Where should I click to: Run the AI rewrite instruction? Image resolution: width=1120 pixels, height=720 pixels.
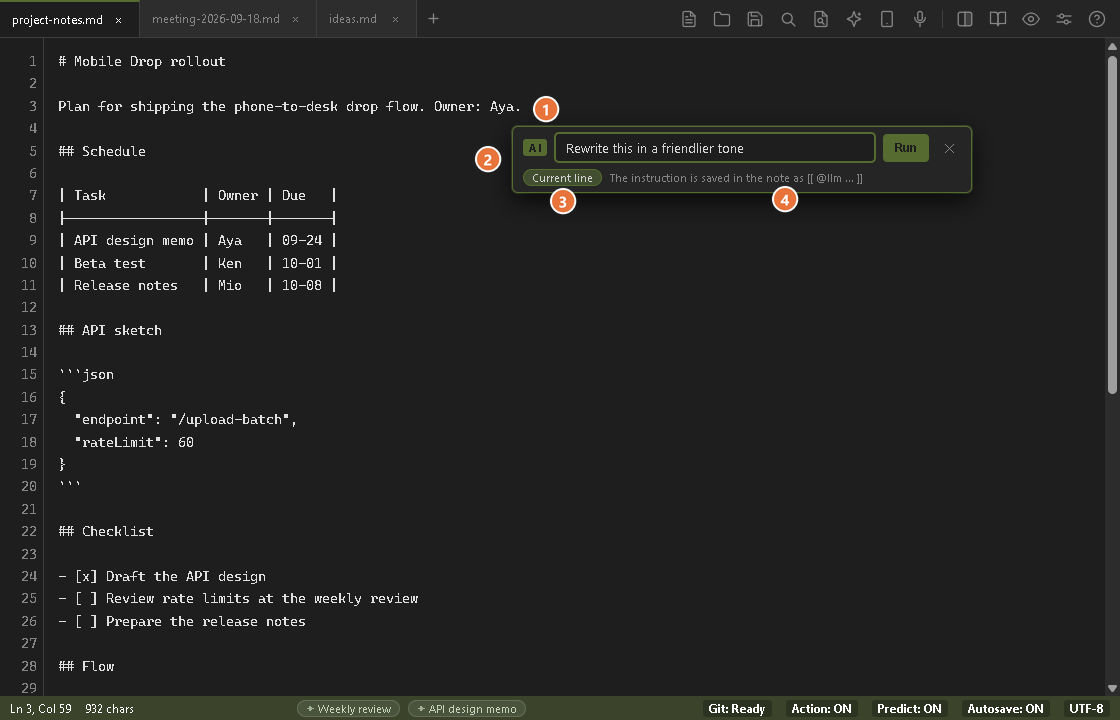(905, 148)
